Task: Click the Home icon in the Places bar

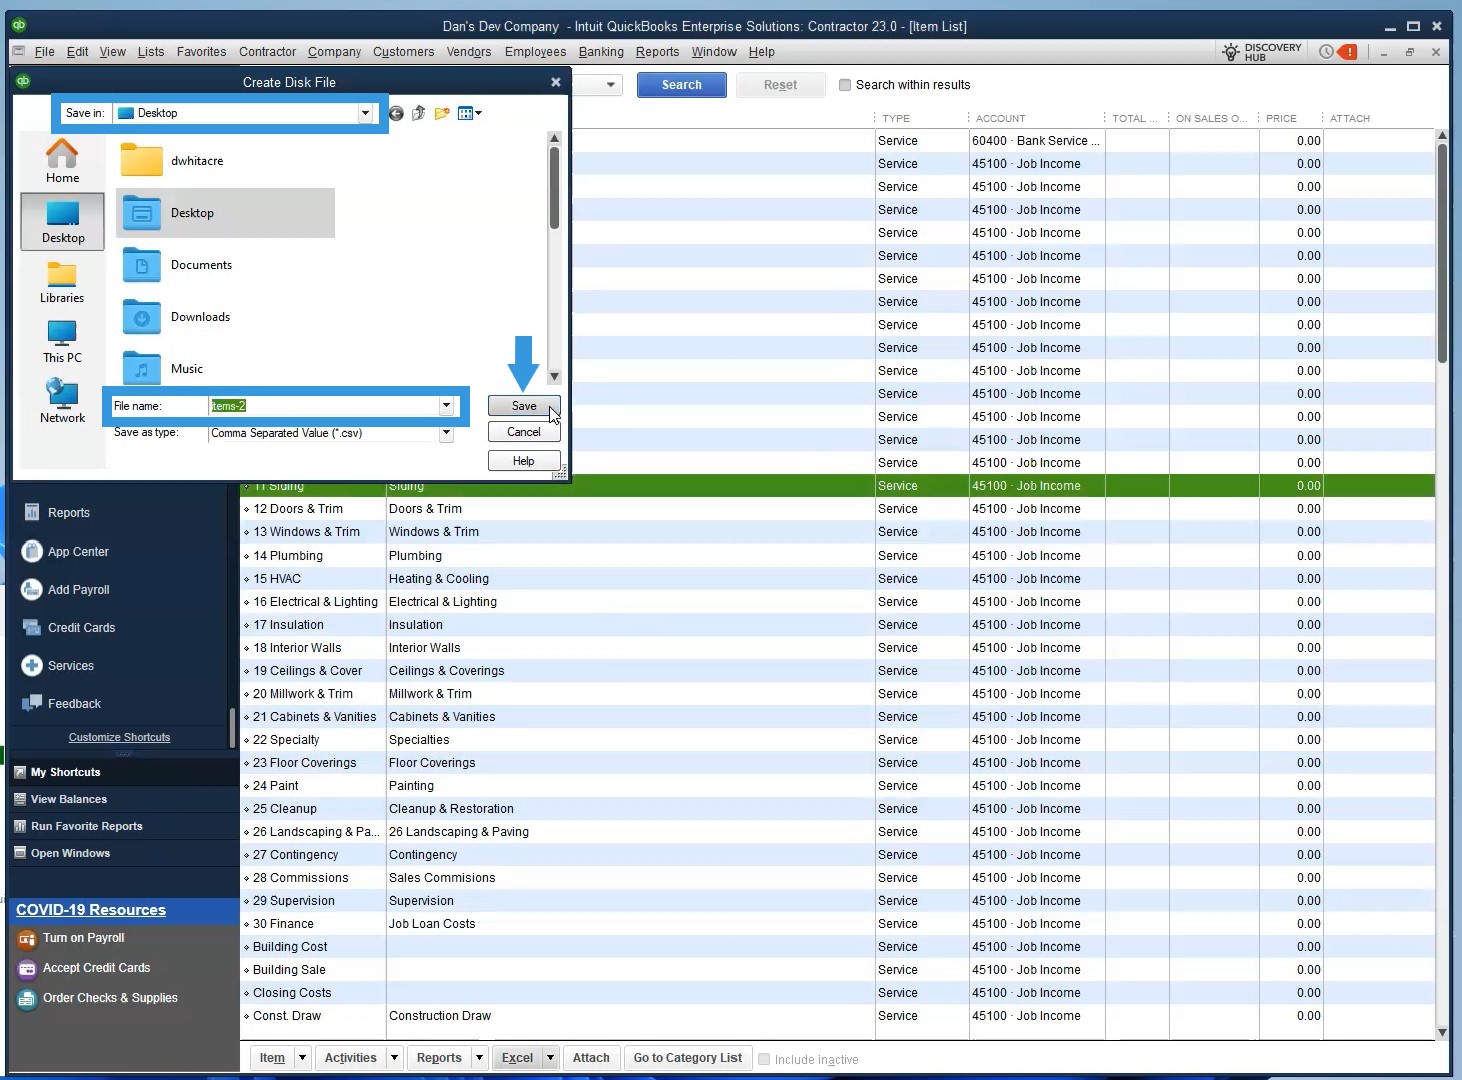Action: pyautogui.click(x=62, y=161)
